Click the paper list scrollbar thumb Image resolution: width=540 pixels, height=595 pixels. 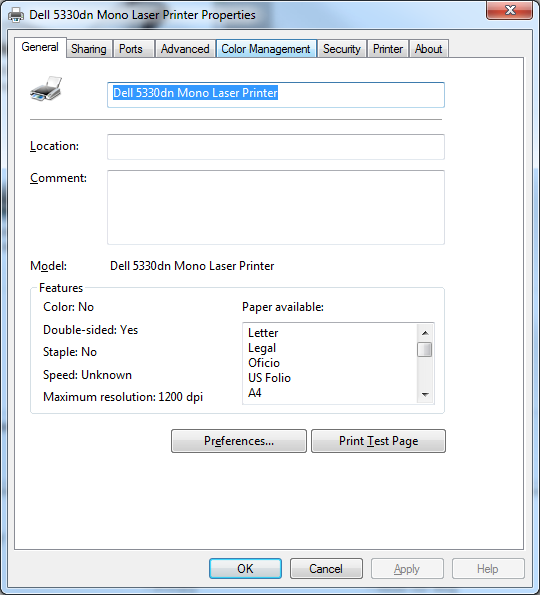[x=425, y=349]
